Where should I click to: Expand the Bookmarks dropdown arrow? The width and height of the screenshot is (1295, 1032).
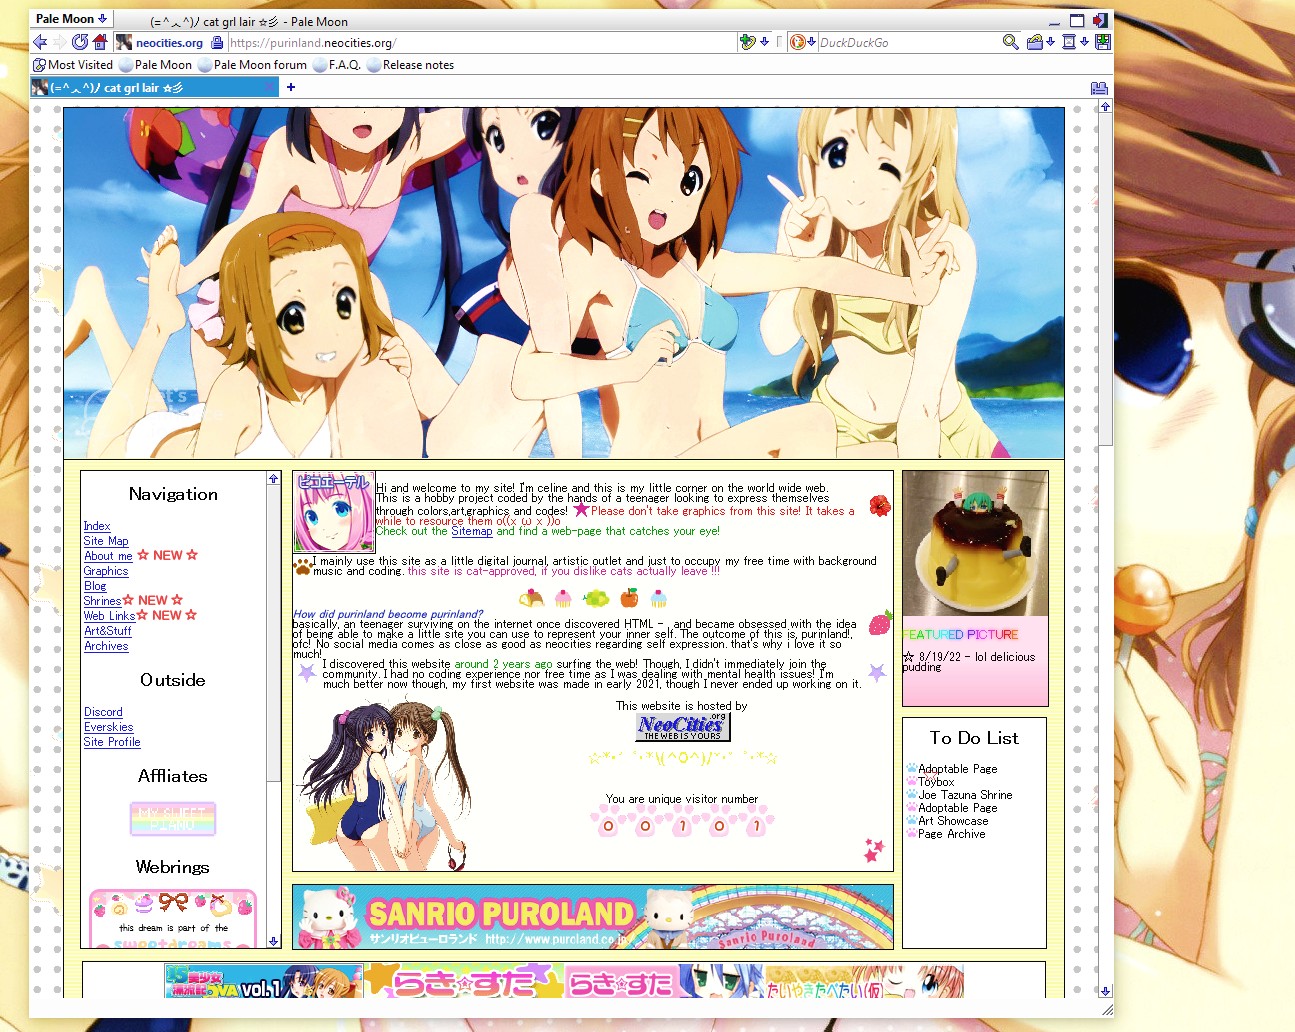coord(1051,42)
